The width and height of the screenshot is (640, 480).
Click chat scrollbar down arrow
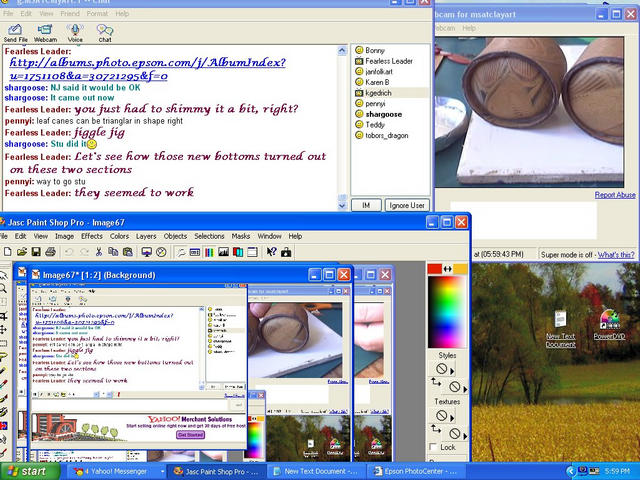point(342,206)
